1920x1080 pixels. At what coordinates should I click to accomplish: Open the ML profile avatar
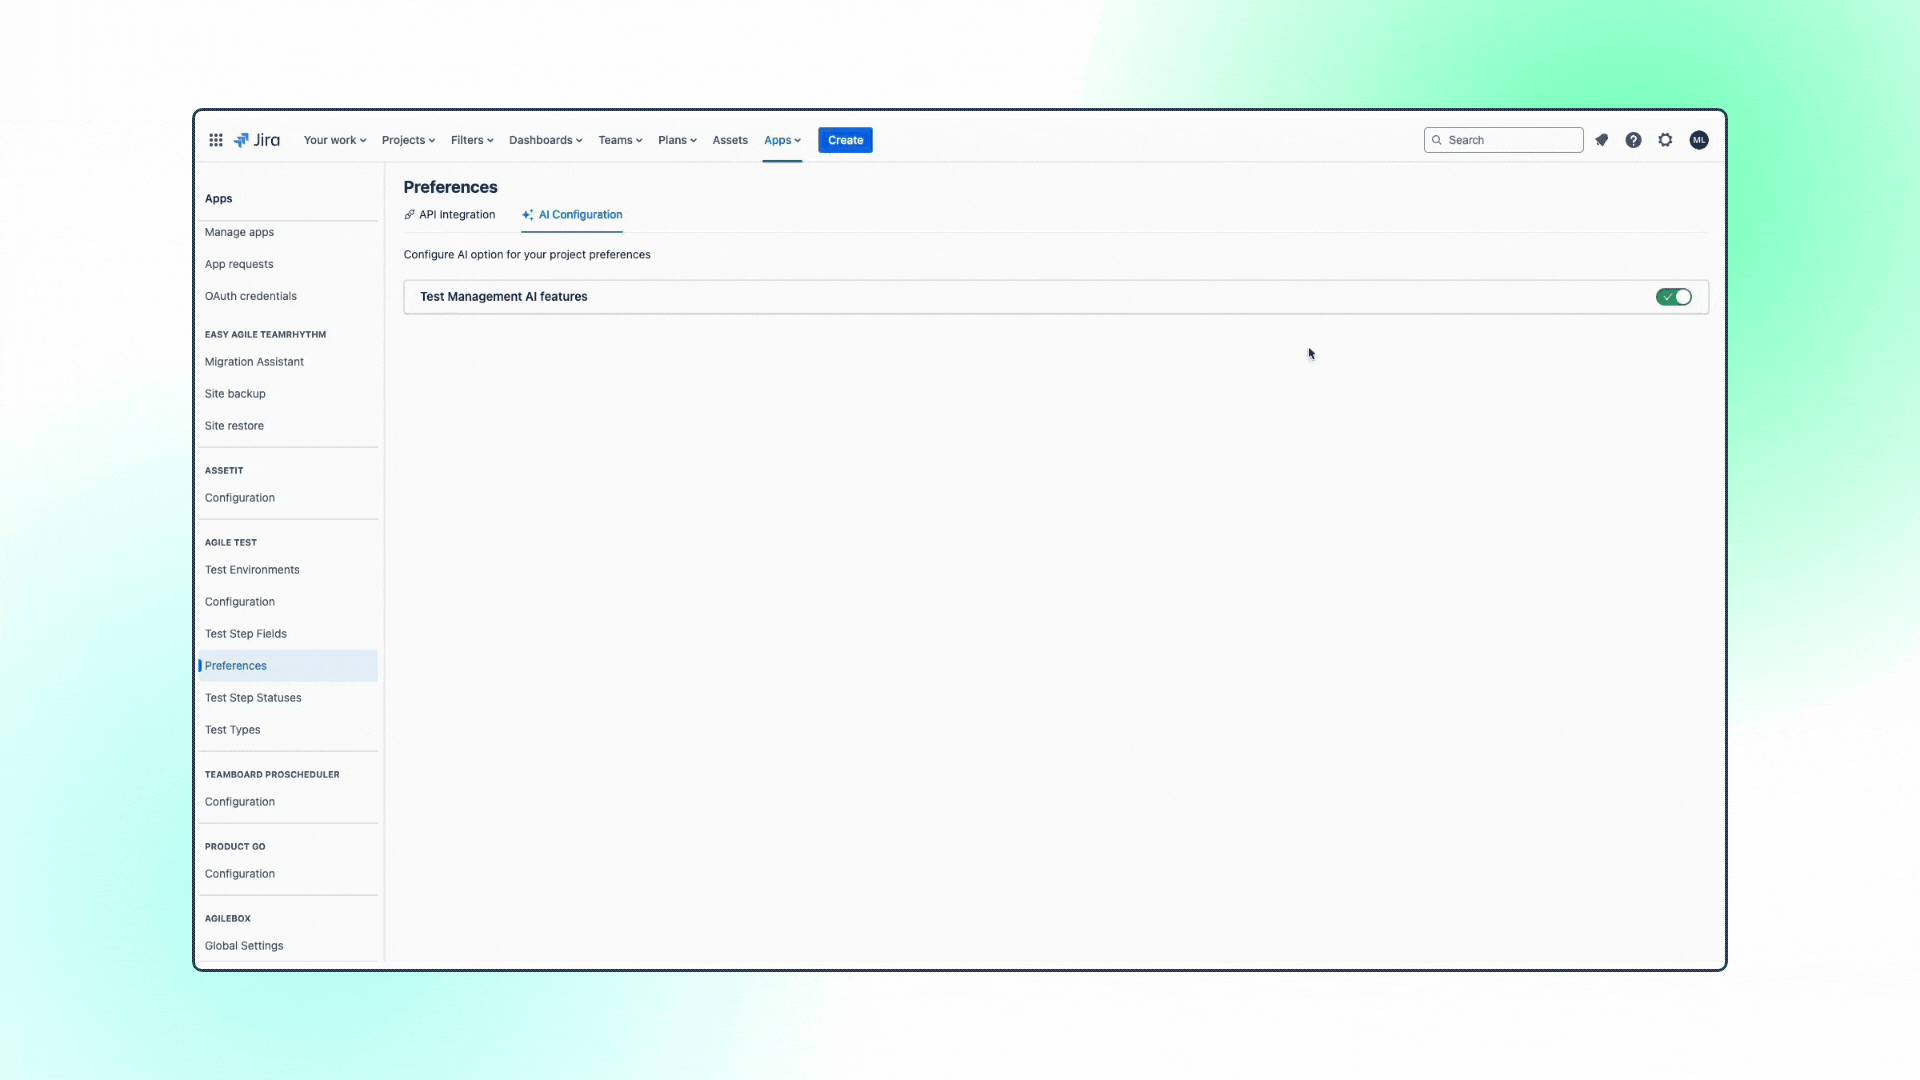(1699, 140)
